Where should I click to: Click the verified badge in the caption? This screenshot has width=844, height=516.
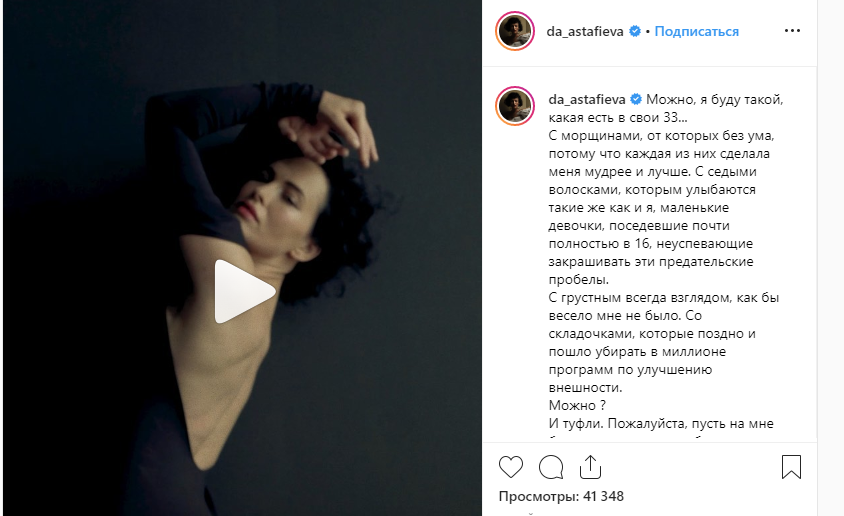[x=636, y=100]
